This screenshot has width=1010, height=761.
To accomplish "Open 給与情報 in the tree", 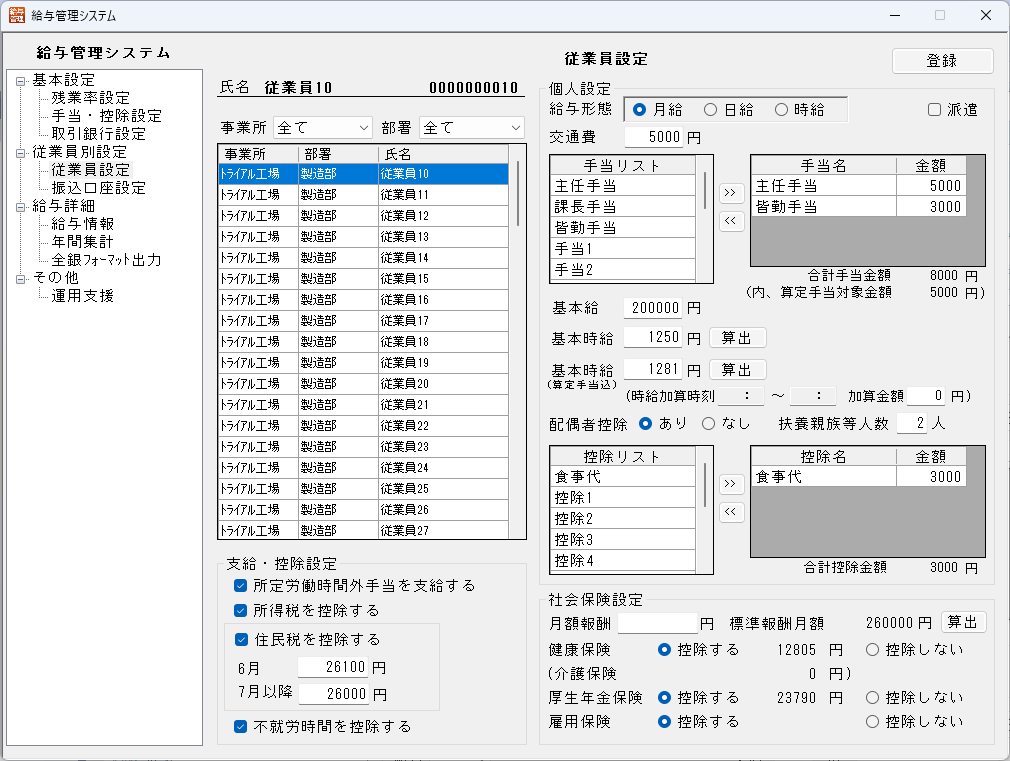I will click(82, 224).
